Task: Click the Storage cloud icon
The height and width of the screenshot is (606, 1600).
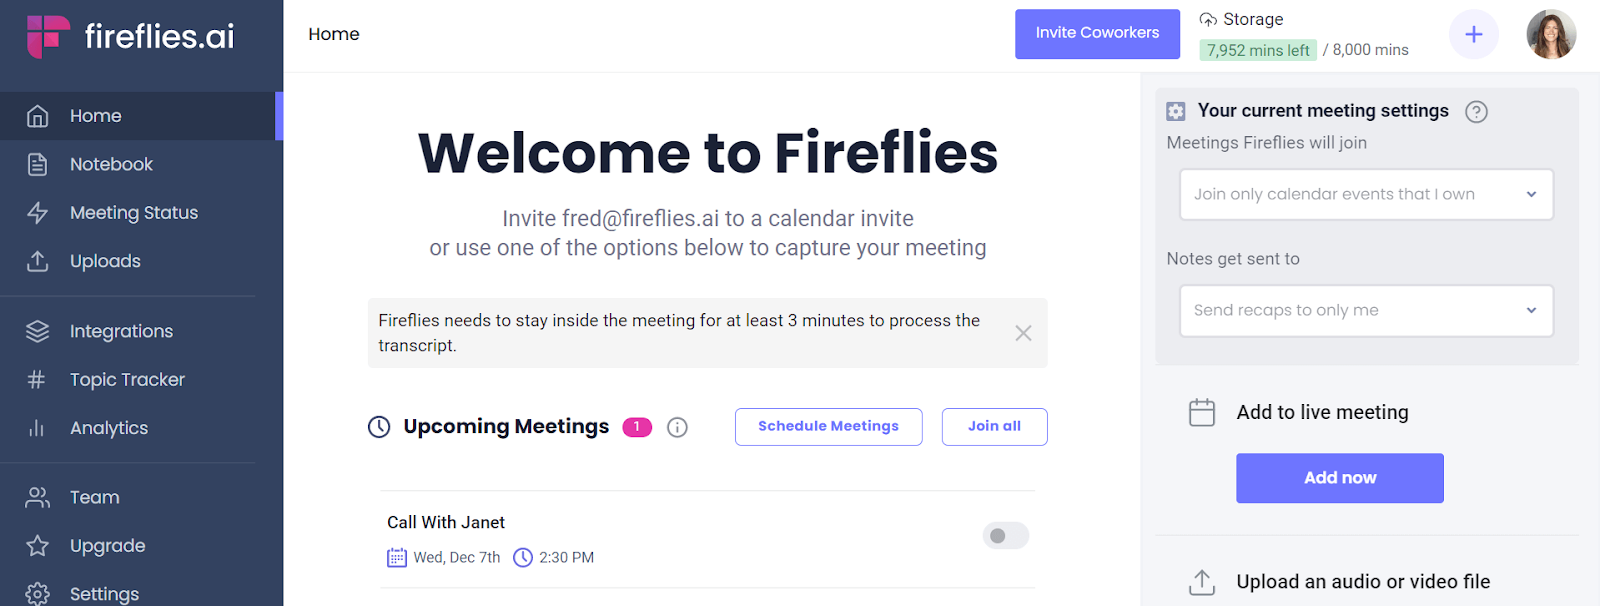Action: [x=1208, y=20]
